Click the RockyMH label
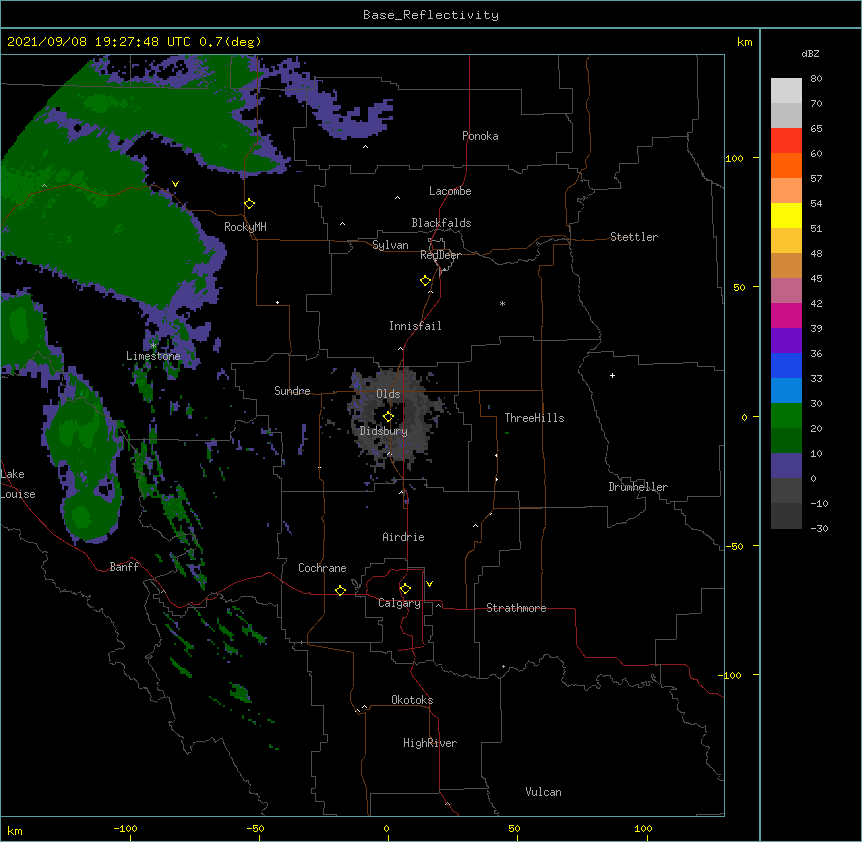Screen dimensions: 862x842 click(x=245, y=227)
